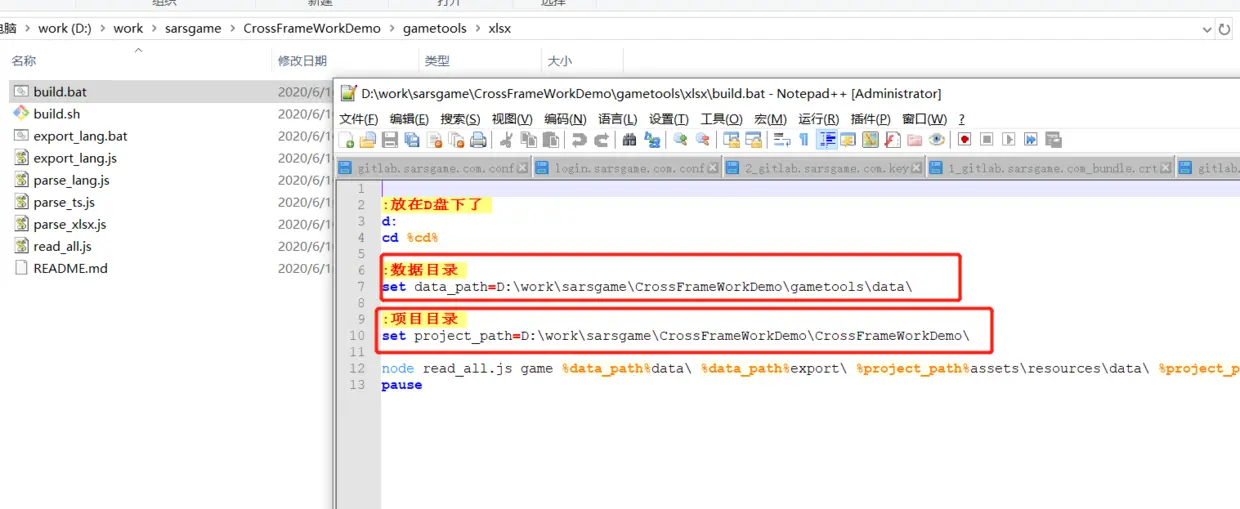This screenshot has height=509, width=1240.
Task: Open the 设置(T) menu
Action: [x=669, y=119]
